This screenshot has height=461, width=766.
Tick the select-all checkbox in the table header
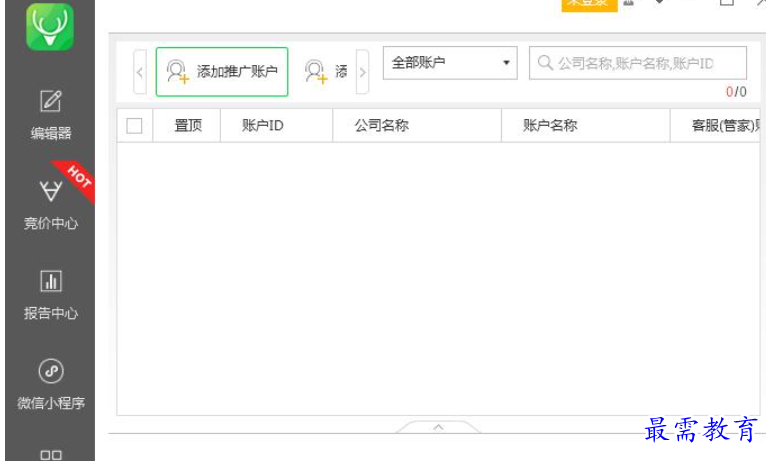[x=134, y=126]
